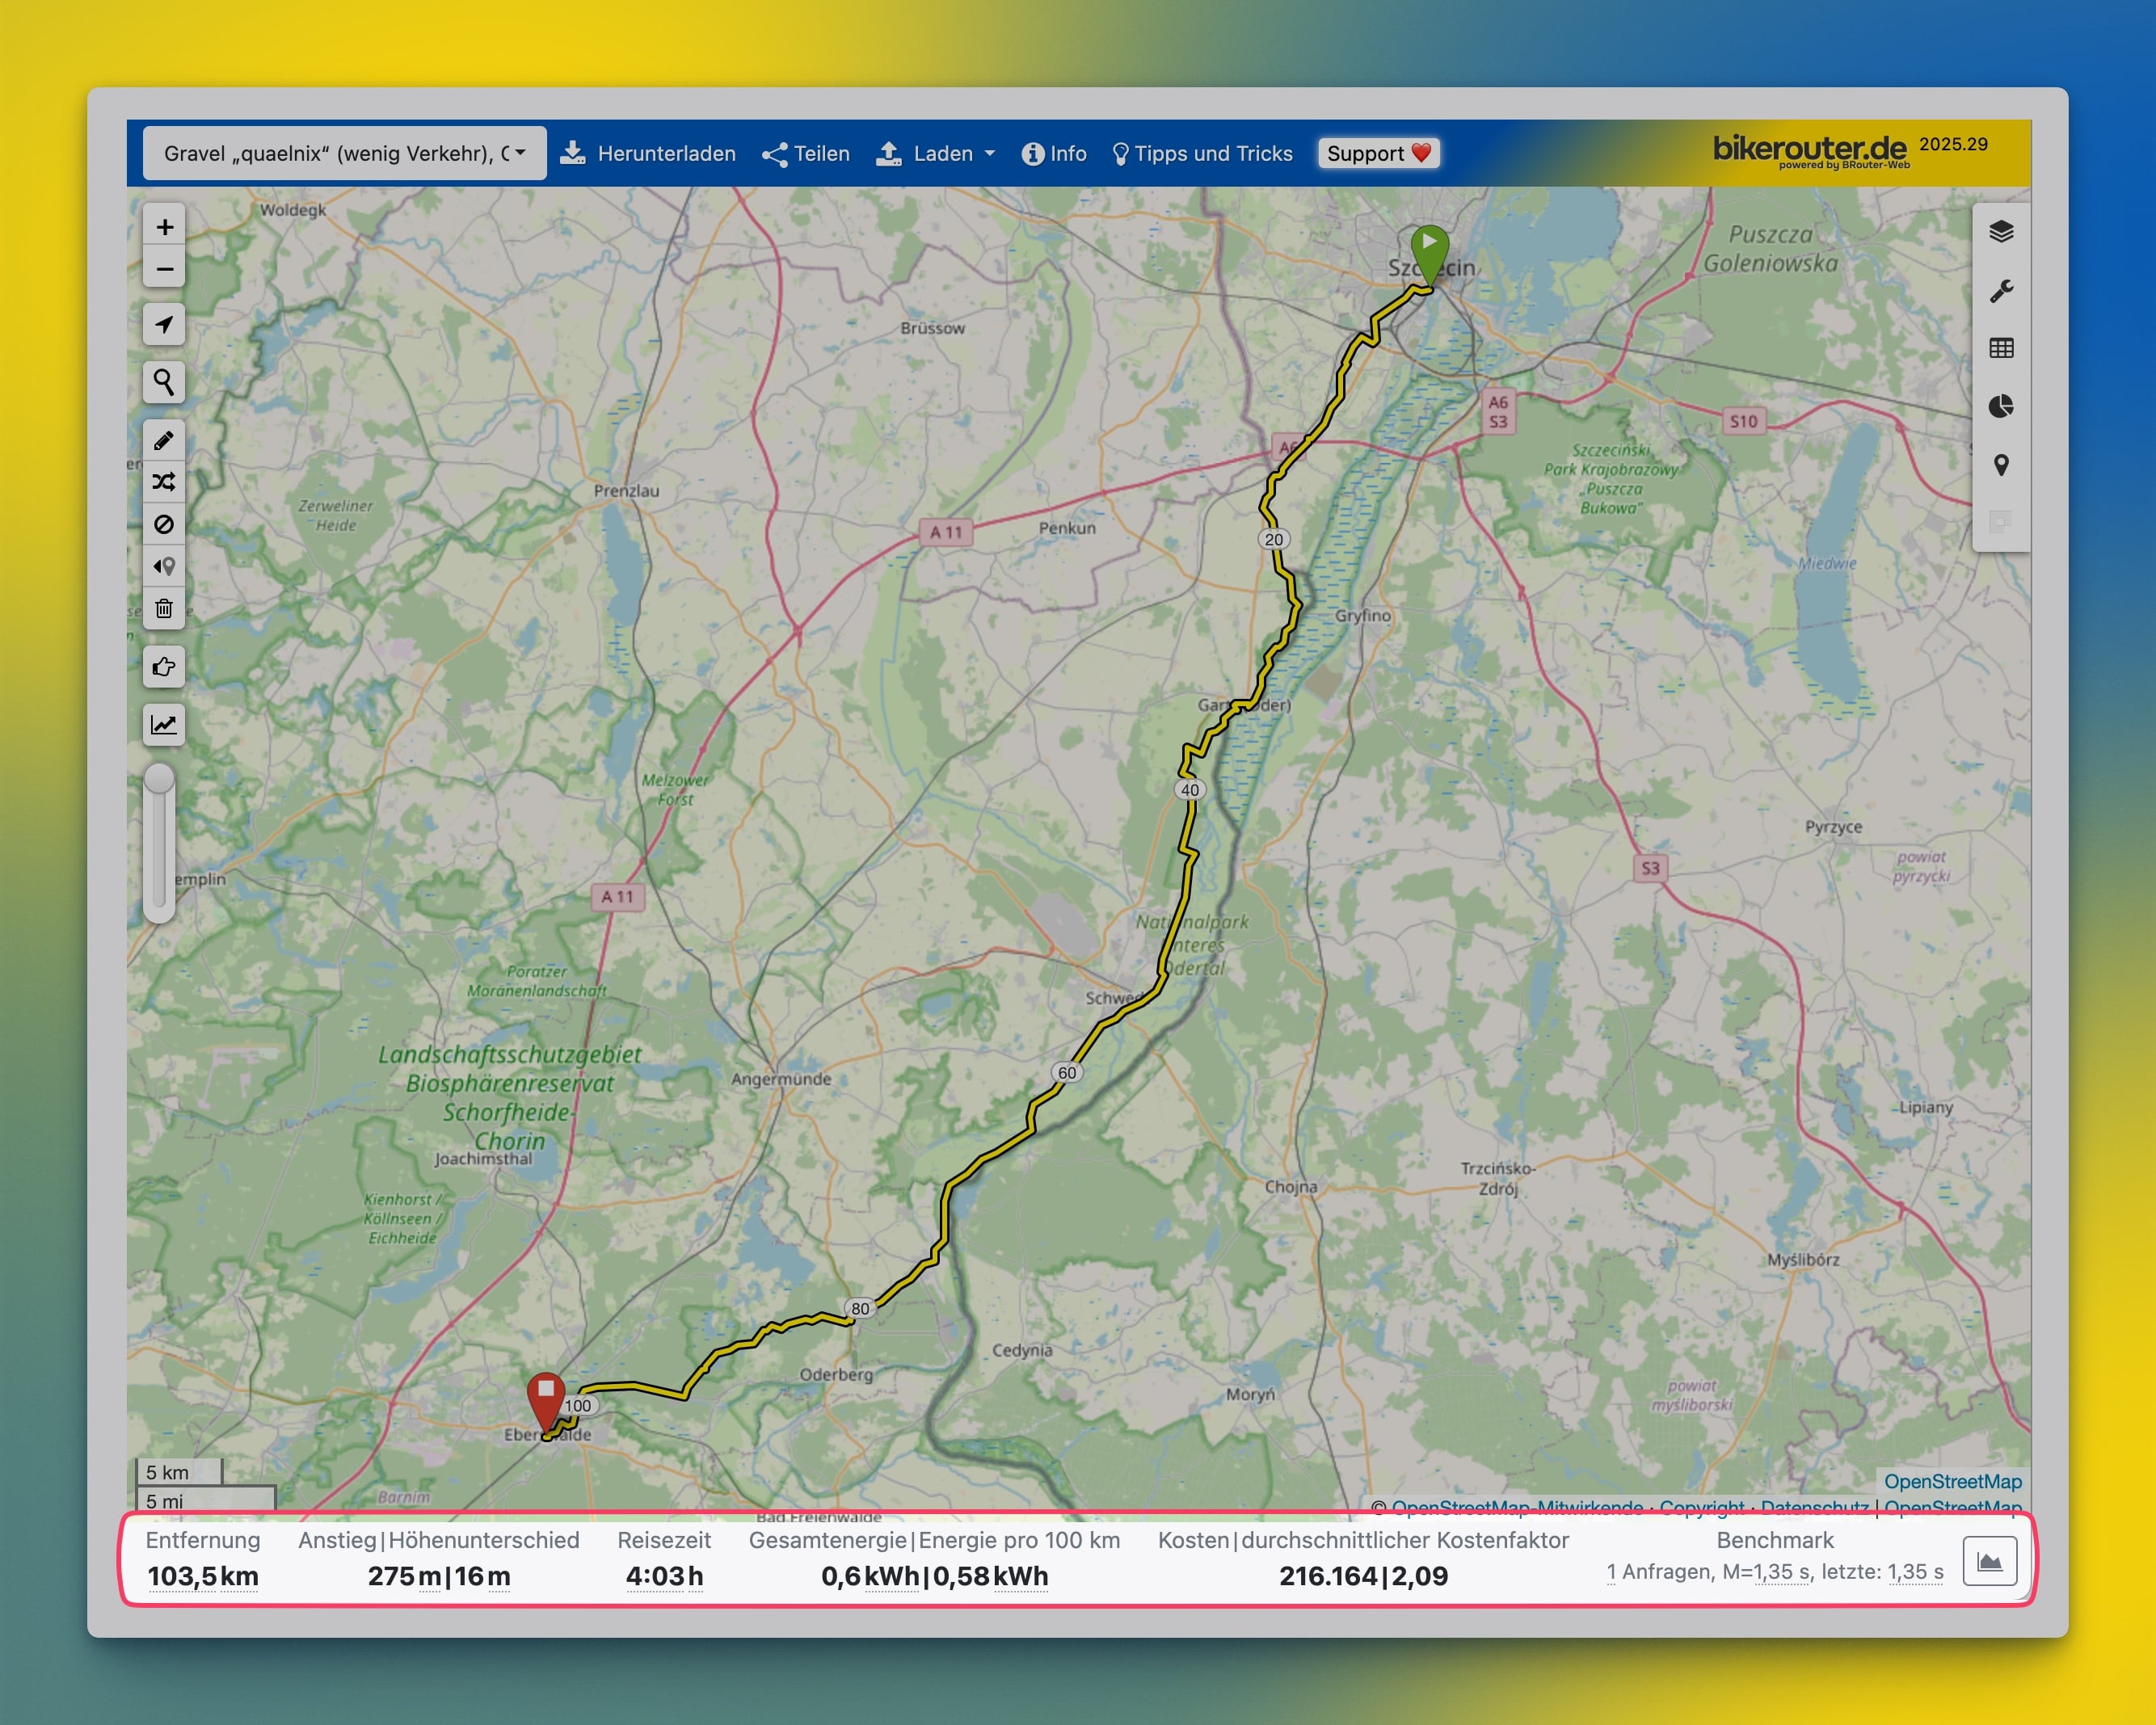Click the bikerouter.de logo
This screenshot has width=2156, height=1725.
tap(1810, 151)
